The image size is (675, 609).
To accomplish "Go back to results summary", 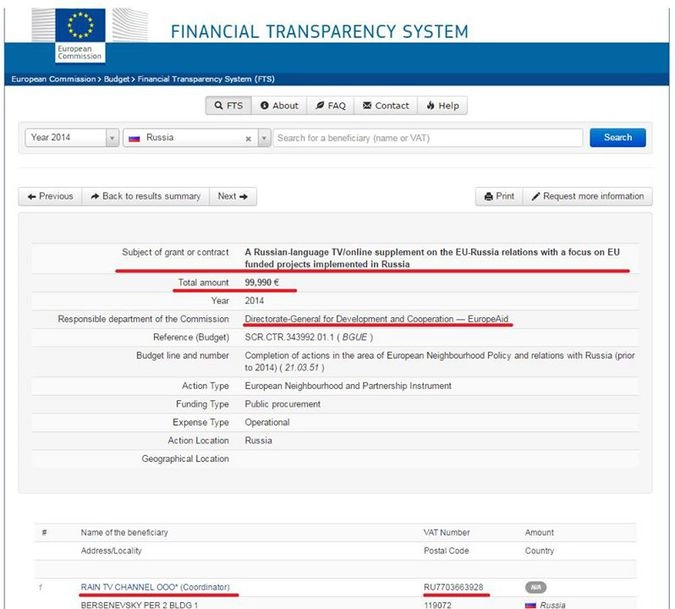I will point(145,196).
